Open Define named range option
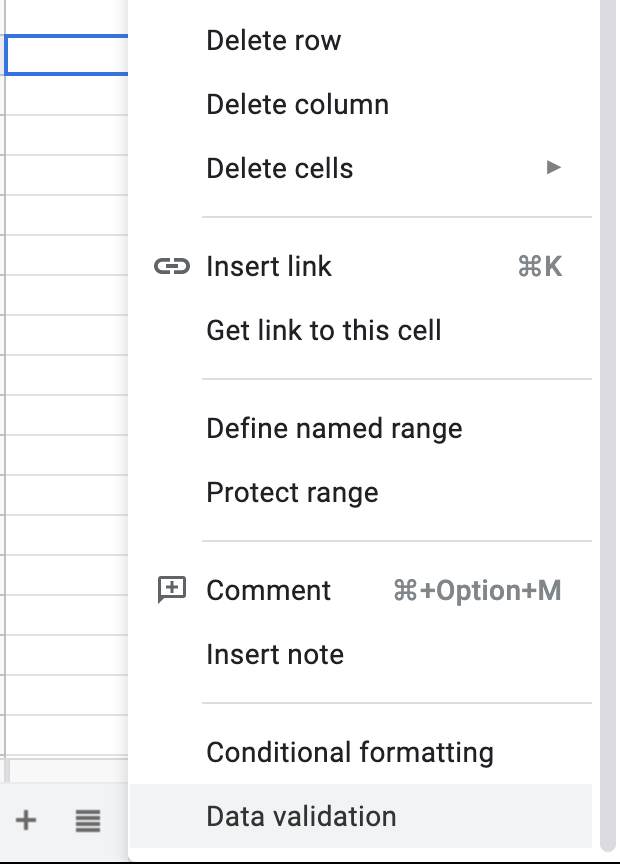 (361, 429)
